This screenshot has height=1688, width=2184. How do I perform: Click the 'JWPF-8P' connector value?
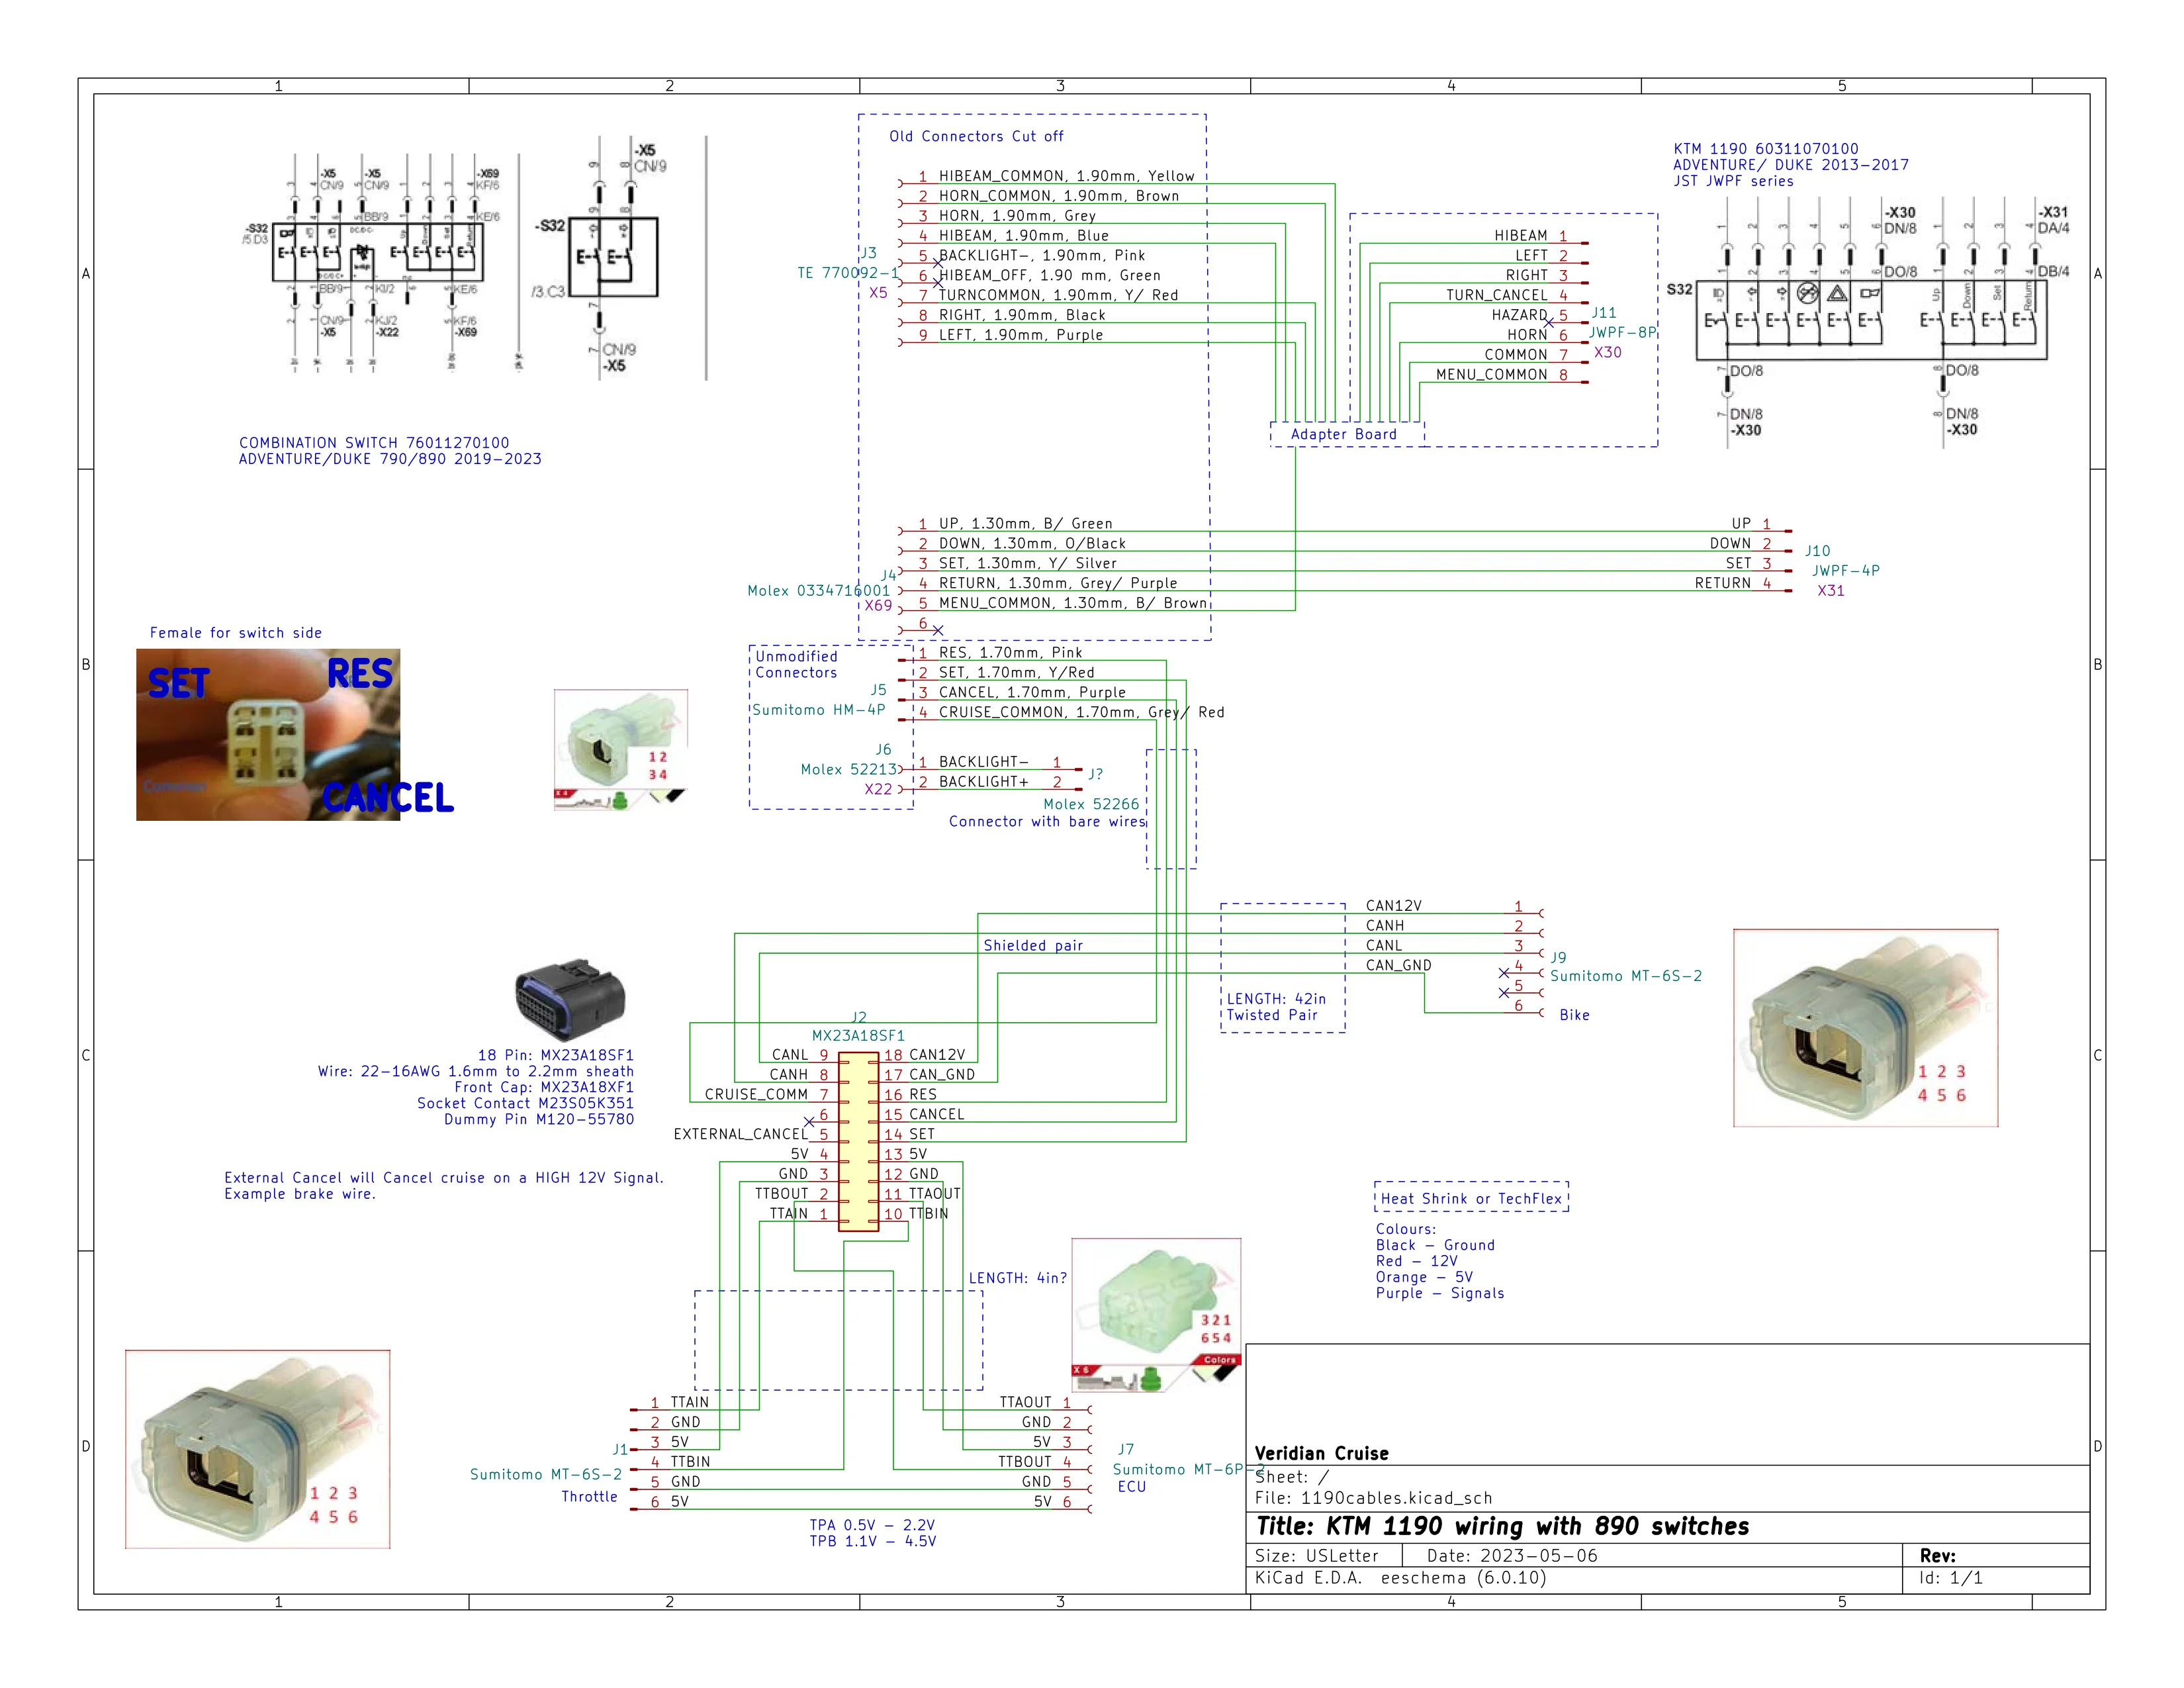pyautogui.click(x=1622, y=332)
